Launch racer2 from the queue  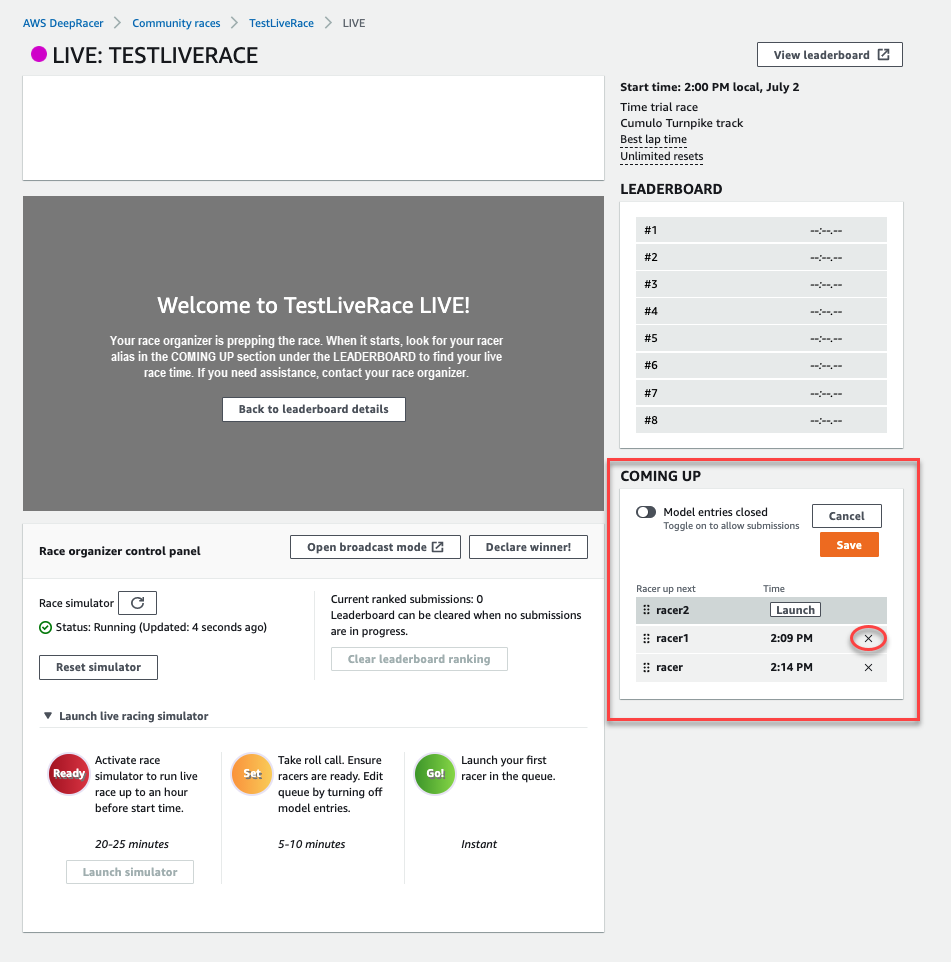click(795, 610)
